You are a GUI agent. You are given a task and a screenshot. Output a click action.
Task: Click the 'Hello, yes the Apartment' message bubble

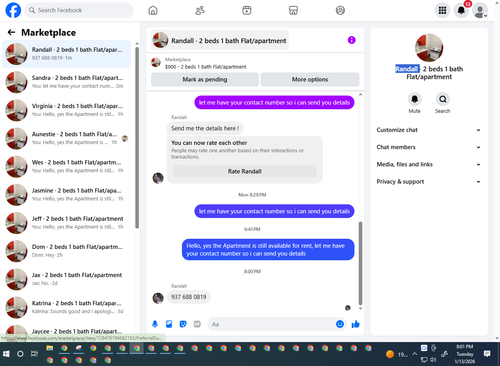click(x=268, y=250)
